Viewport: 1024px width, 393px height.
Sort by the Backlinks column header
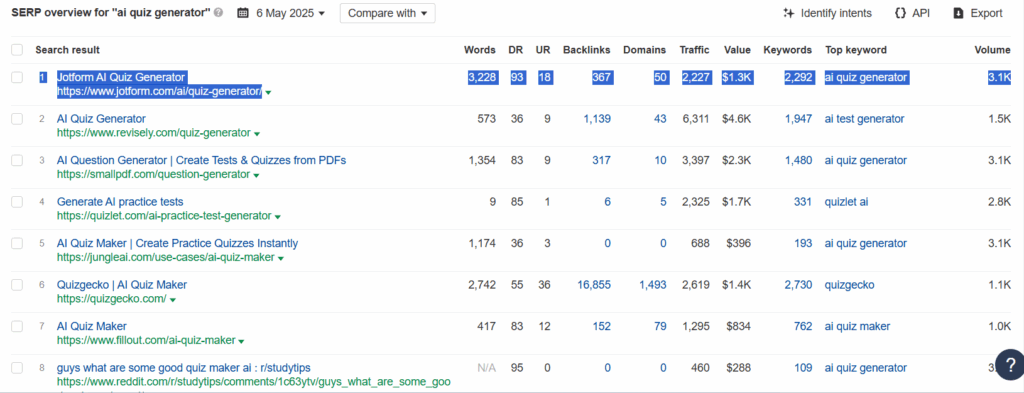586,50
